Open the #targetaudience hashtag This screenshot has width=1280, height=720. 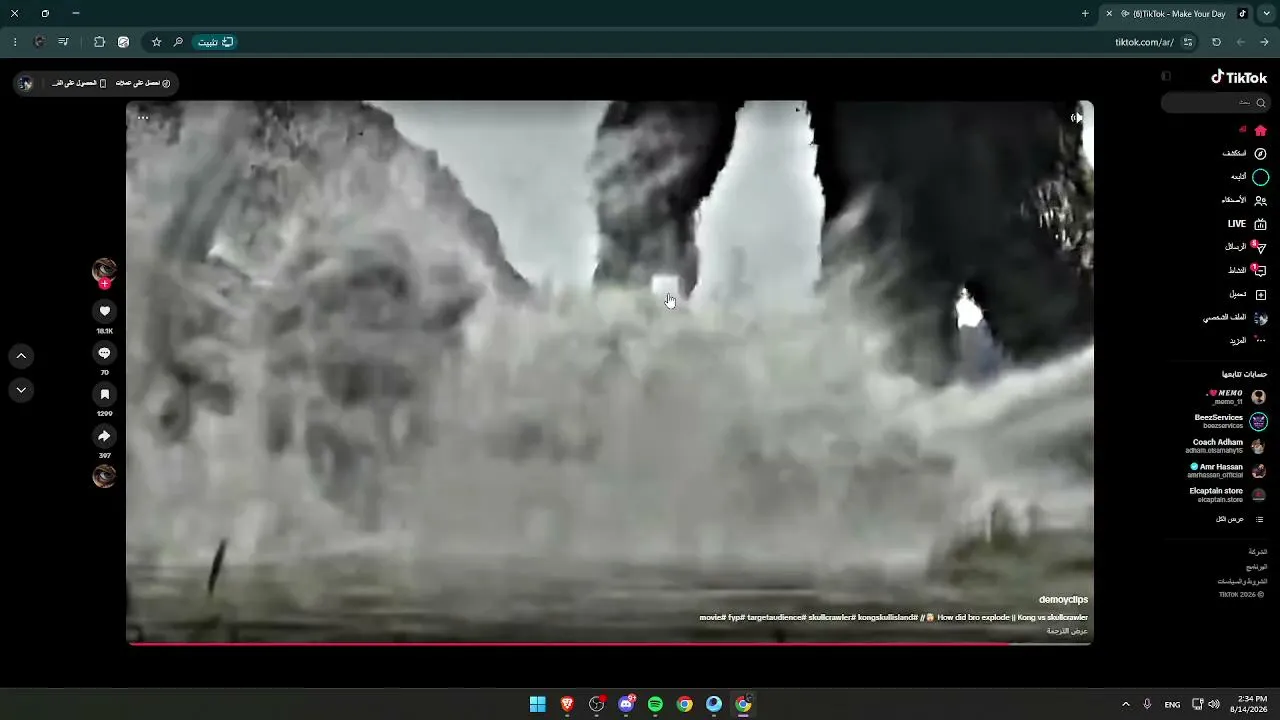pyautogui.click(x=776, y=618)
